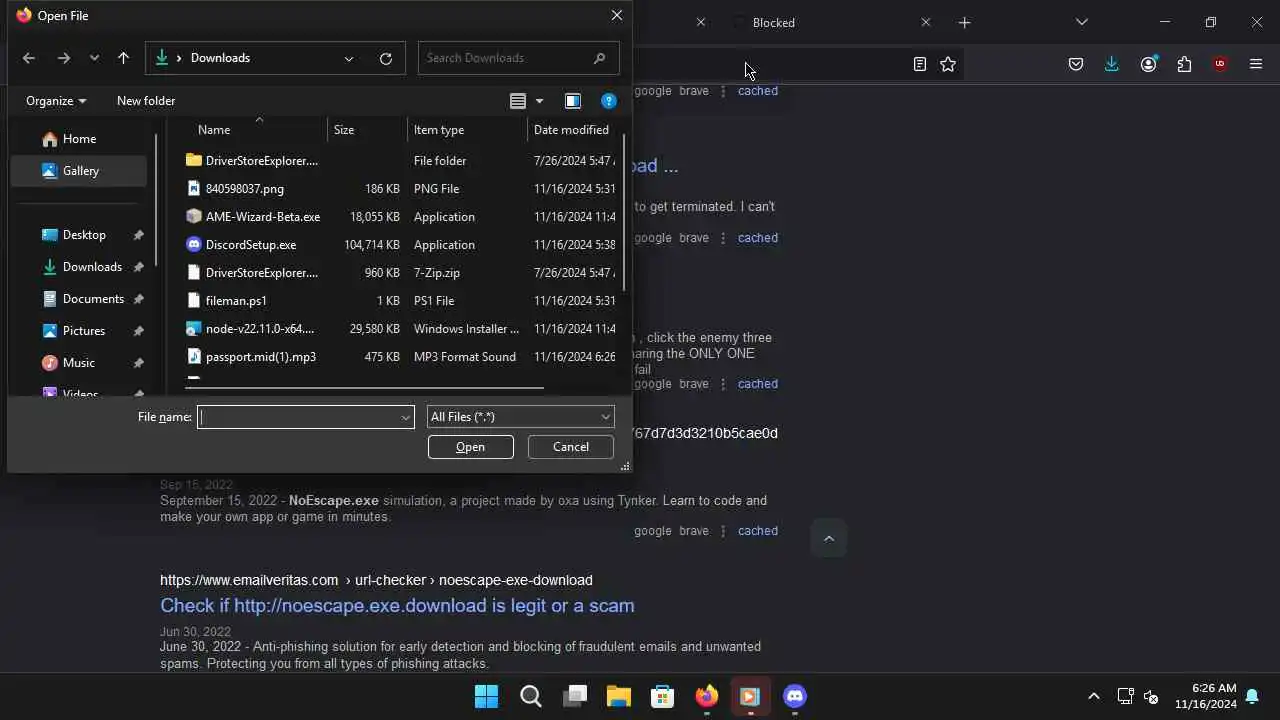Image resolution: width=1280 pixels, height=720 pixels.
Task: Open view options dropdown arrow
Action: (x=539, y=101)
